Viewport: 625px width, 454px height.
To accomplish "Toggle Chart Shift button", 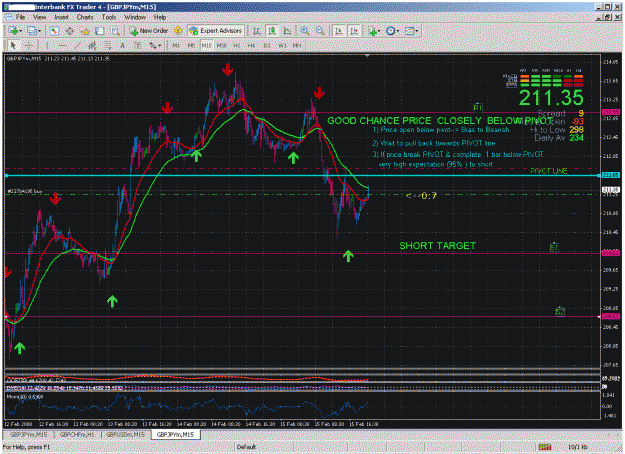I will coord(354,31).
